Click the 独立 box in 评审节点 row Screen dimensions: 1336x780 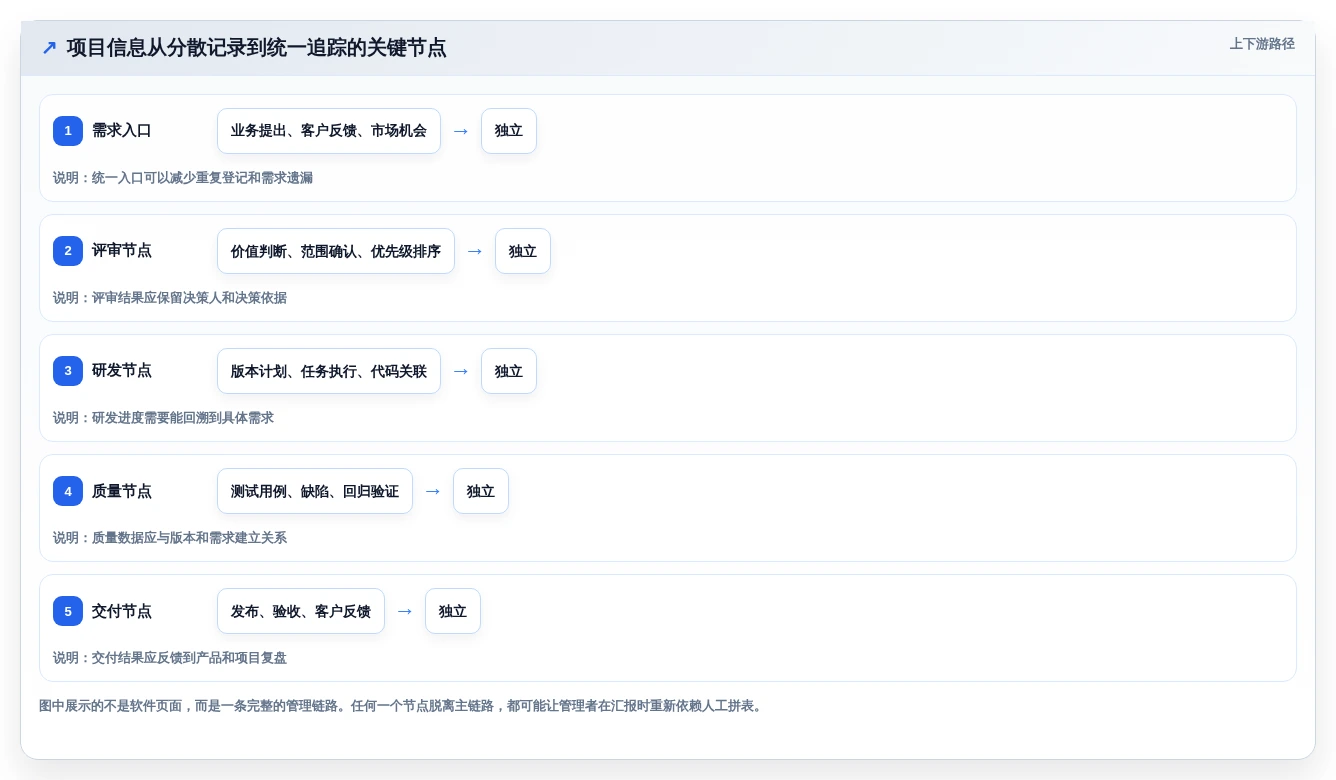[x=523, y=251]
